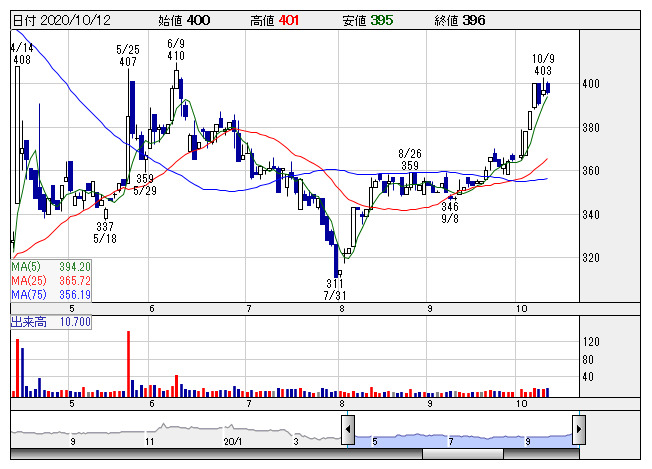Click the 10/9 403 high label

click(543, 65)
